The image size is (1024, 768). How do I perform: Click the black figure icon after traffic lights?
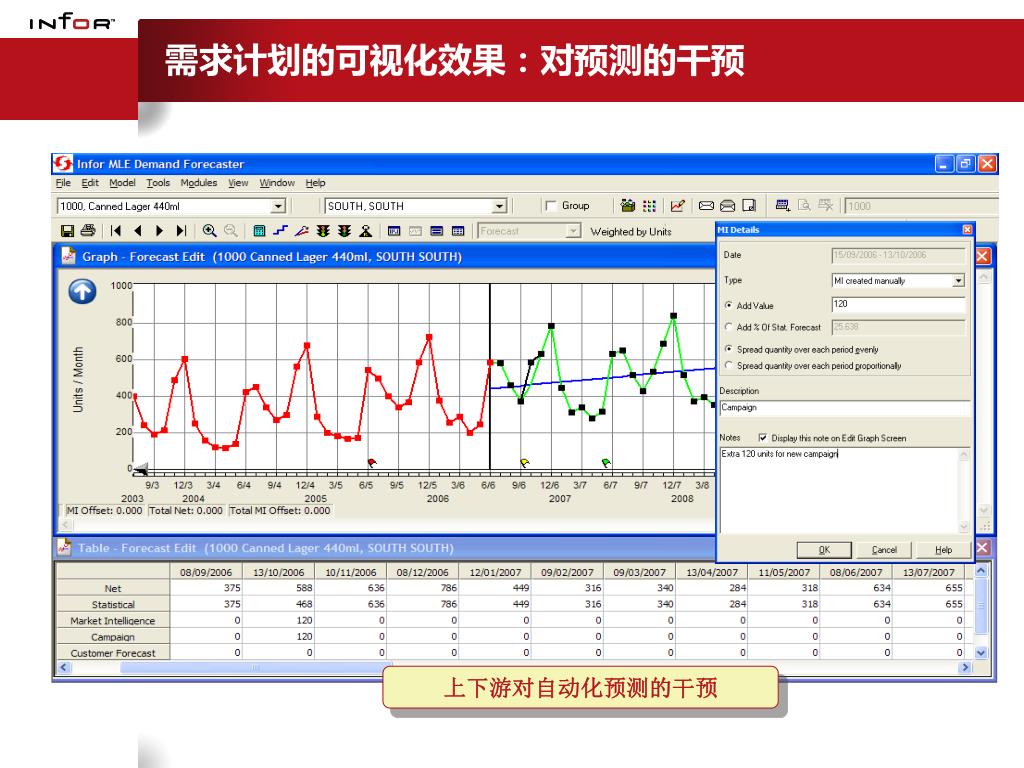click(366, 231)
